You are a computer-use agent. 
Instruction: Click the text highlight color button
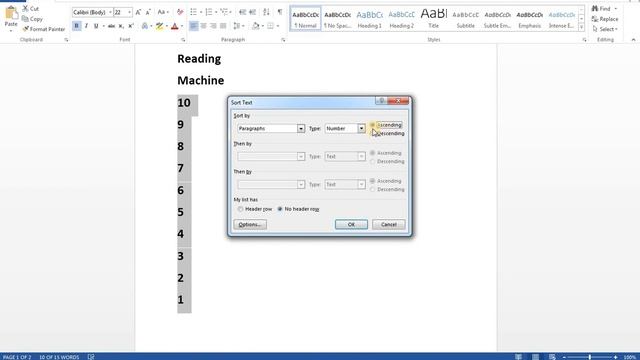click(159, 26)
